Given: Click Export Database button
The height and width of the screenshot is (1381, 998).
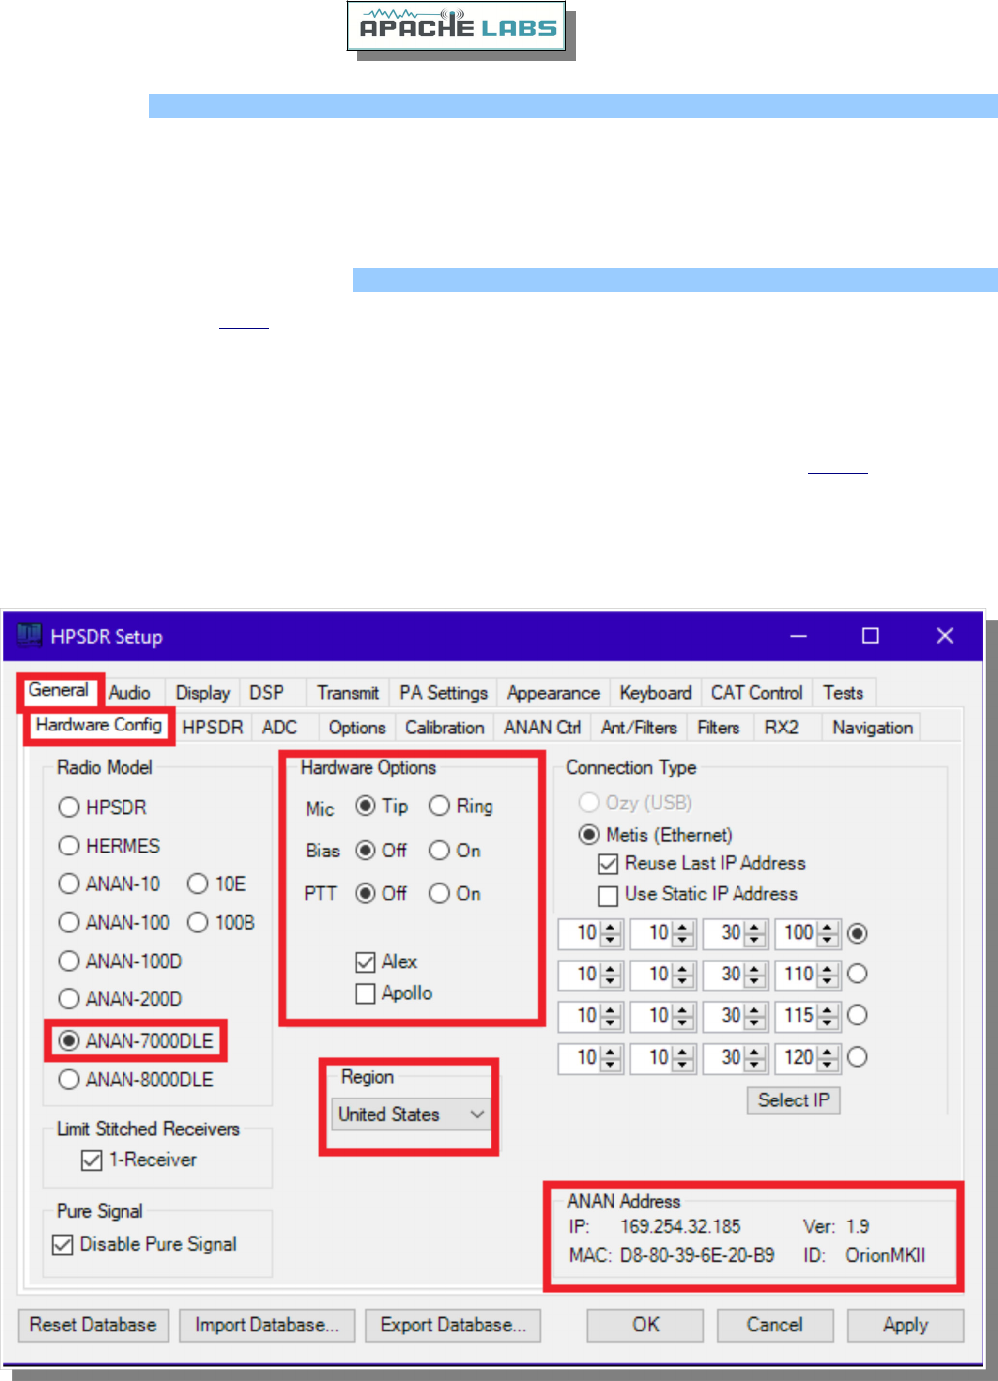Looking at the screenshot, I should tap(453, 1325).
